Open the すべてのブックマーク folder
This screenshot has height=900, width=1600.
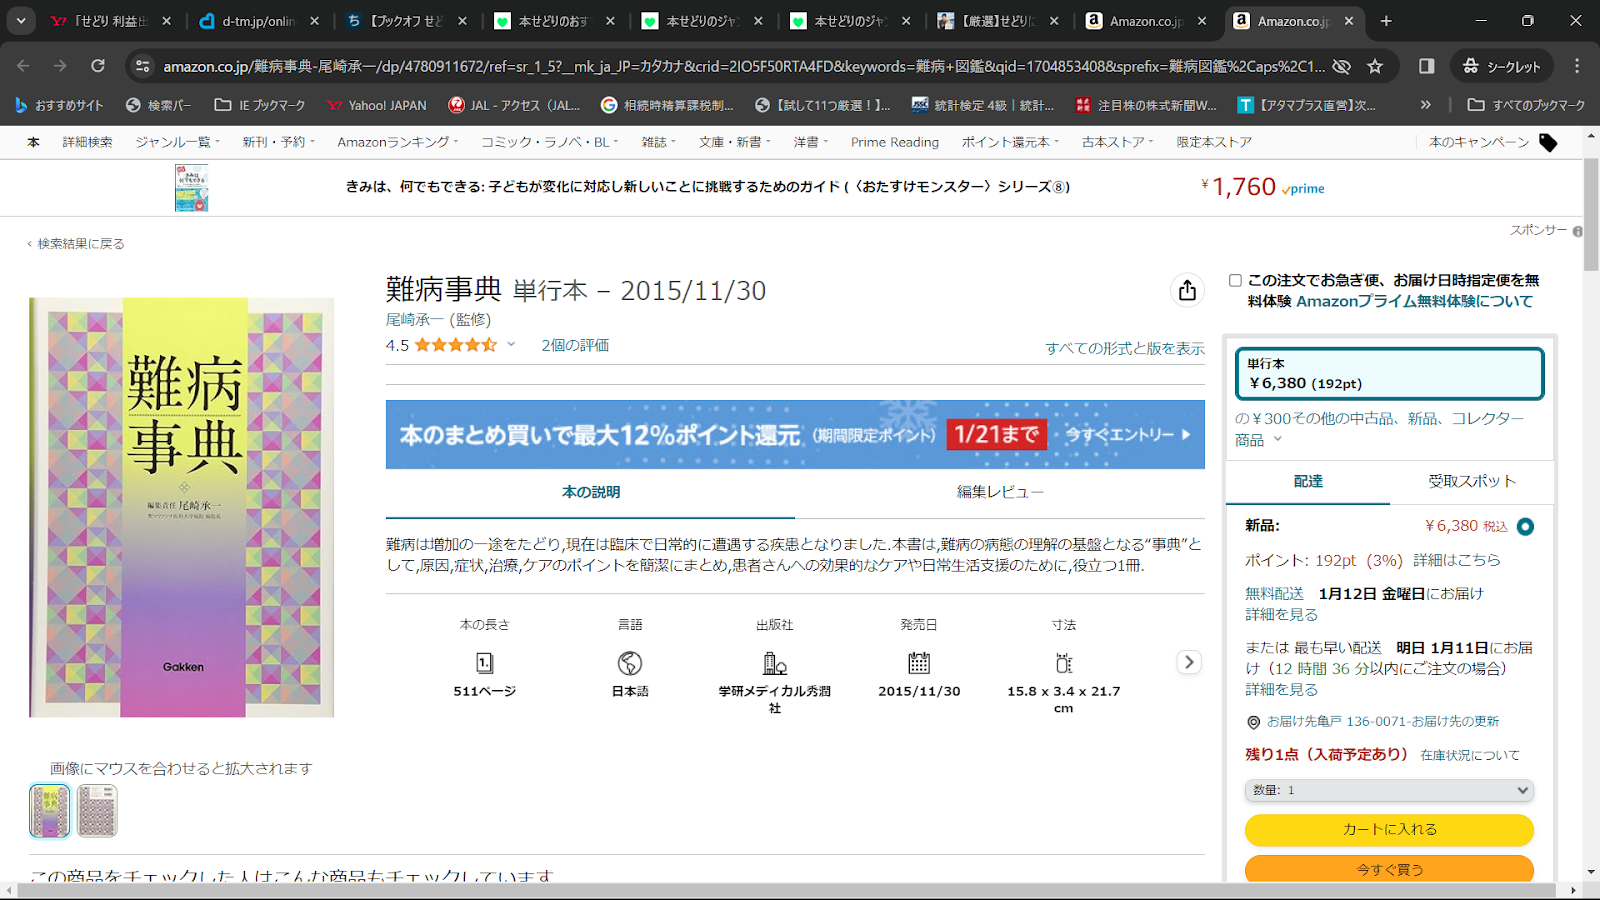pyautogui.click(x=1526, y=105)
